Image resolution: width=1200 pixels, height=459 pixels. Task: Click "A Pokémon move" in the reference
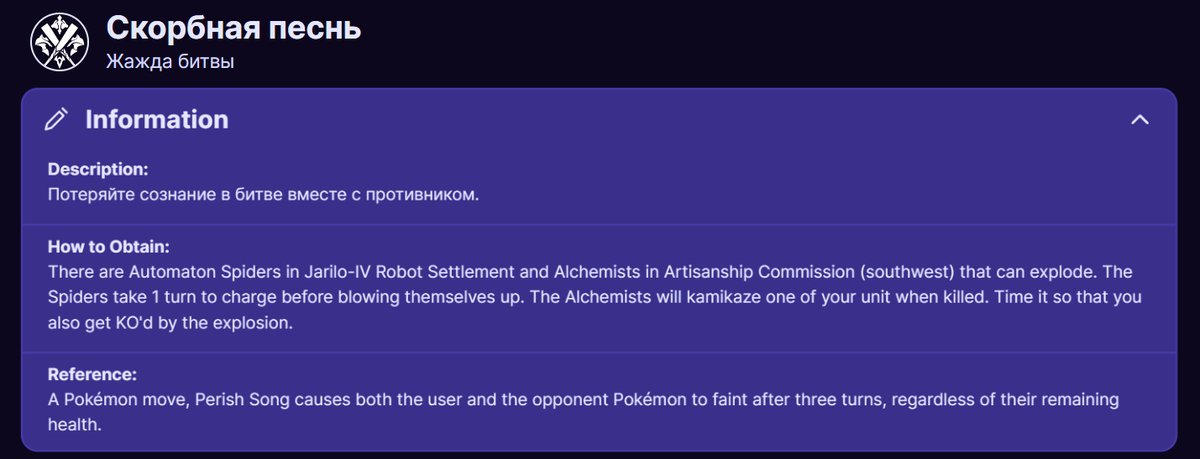(112, 400)
